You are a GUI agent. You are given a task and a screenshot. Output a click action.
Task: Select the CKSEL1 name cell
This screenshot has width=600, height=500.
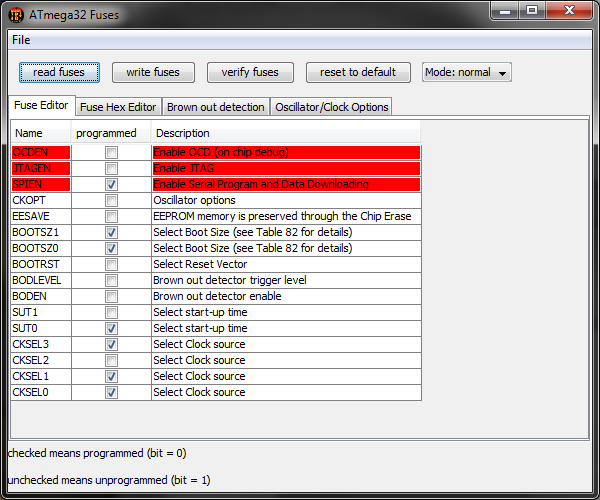tap(41, 376)
